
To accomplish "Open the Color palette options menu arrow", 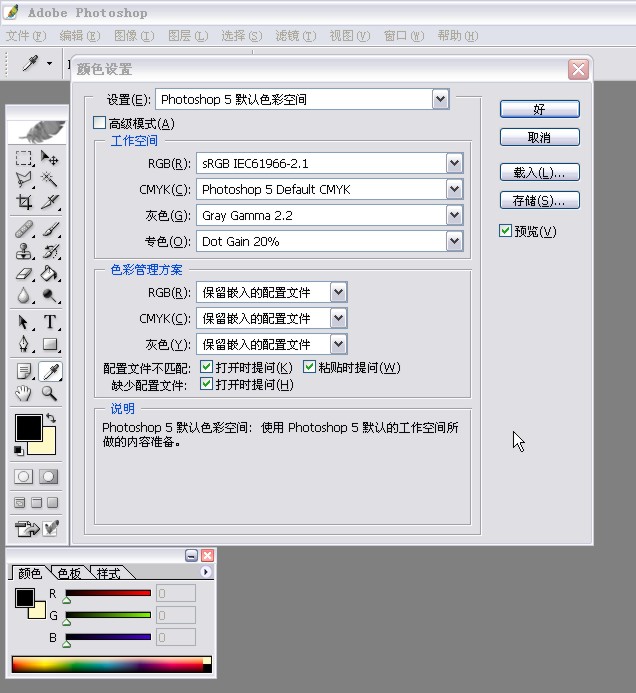I will 206,572.
